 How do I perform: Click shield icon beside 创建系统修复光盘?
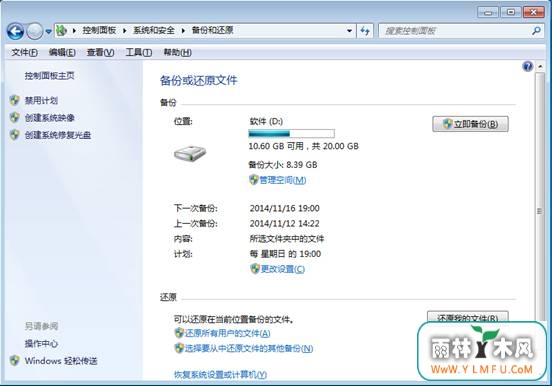click(14, 135)
